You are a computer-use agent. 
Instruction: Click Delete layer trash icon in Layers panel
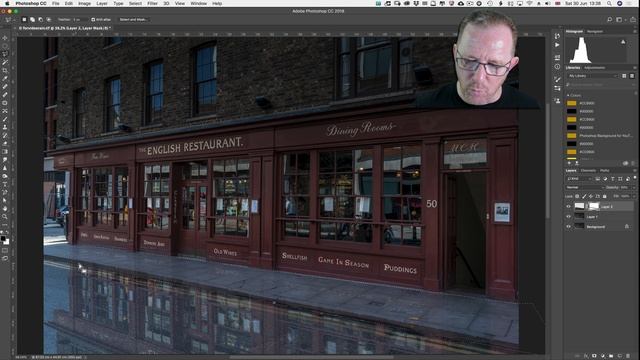pos(628,356)
